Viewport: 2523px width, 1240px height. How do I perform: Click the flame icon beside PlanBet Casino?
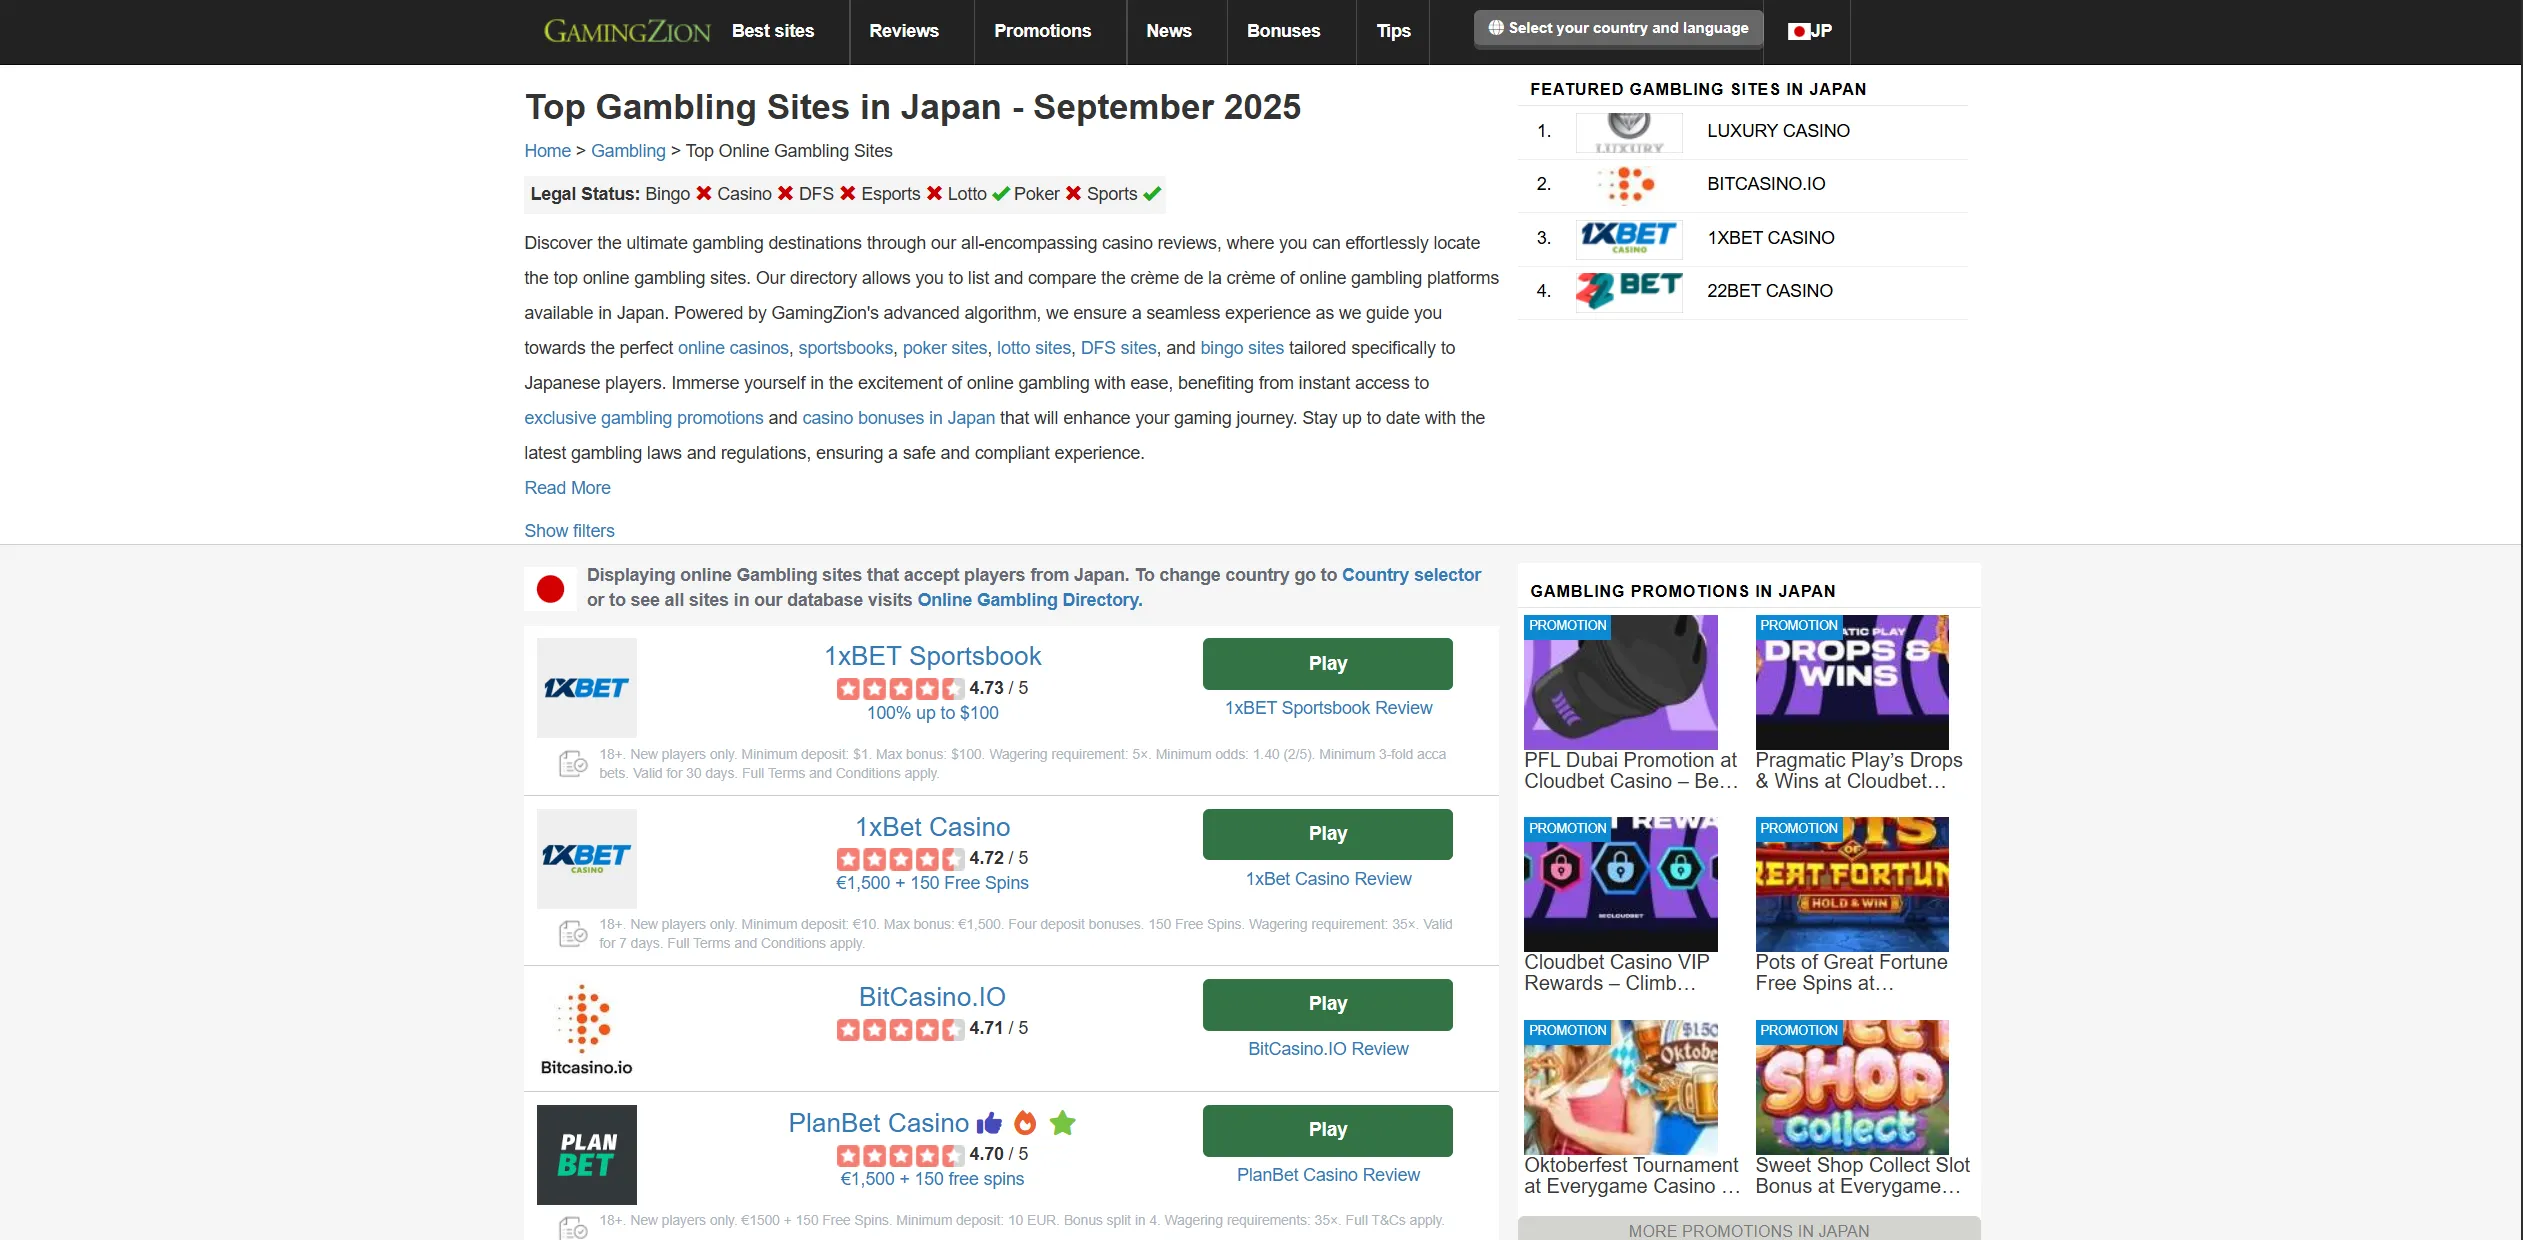[x=1025, y=1123]
